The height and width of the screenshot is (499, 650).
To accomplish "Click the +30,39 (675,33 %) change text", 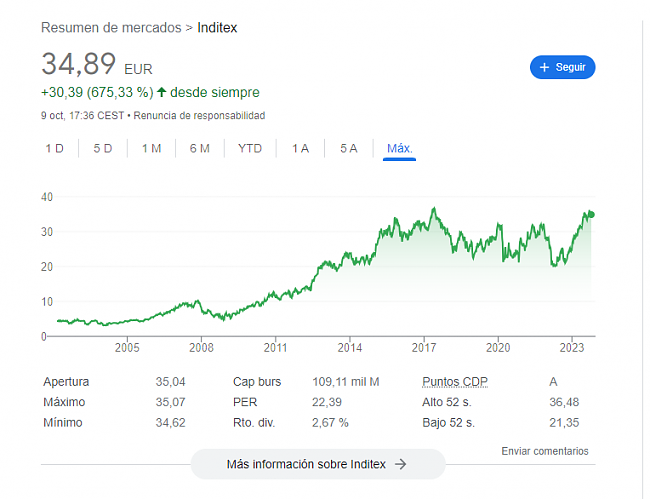I will pos(97,92).
